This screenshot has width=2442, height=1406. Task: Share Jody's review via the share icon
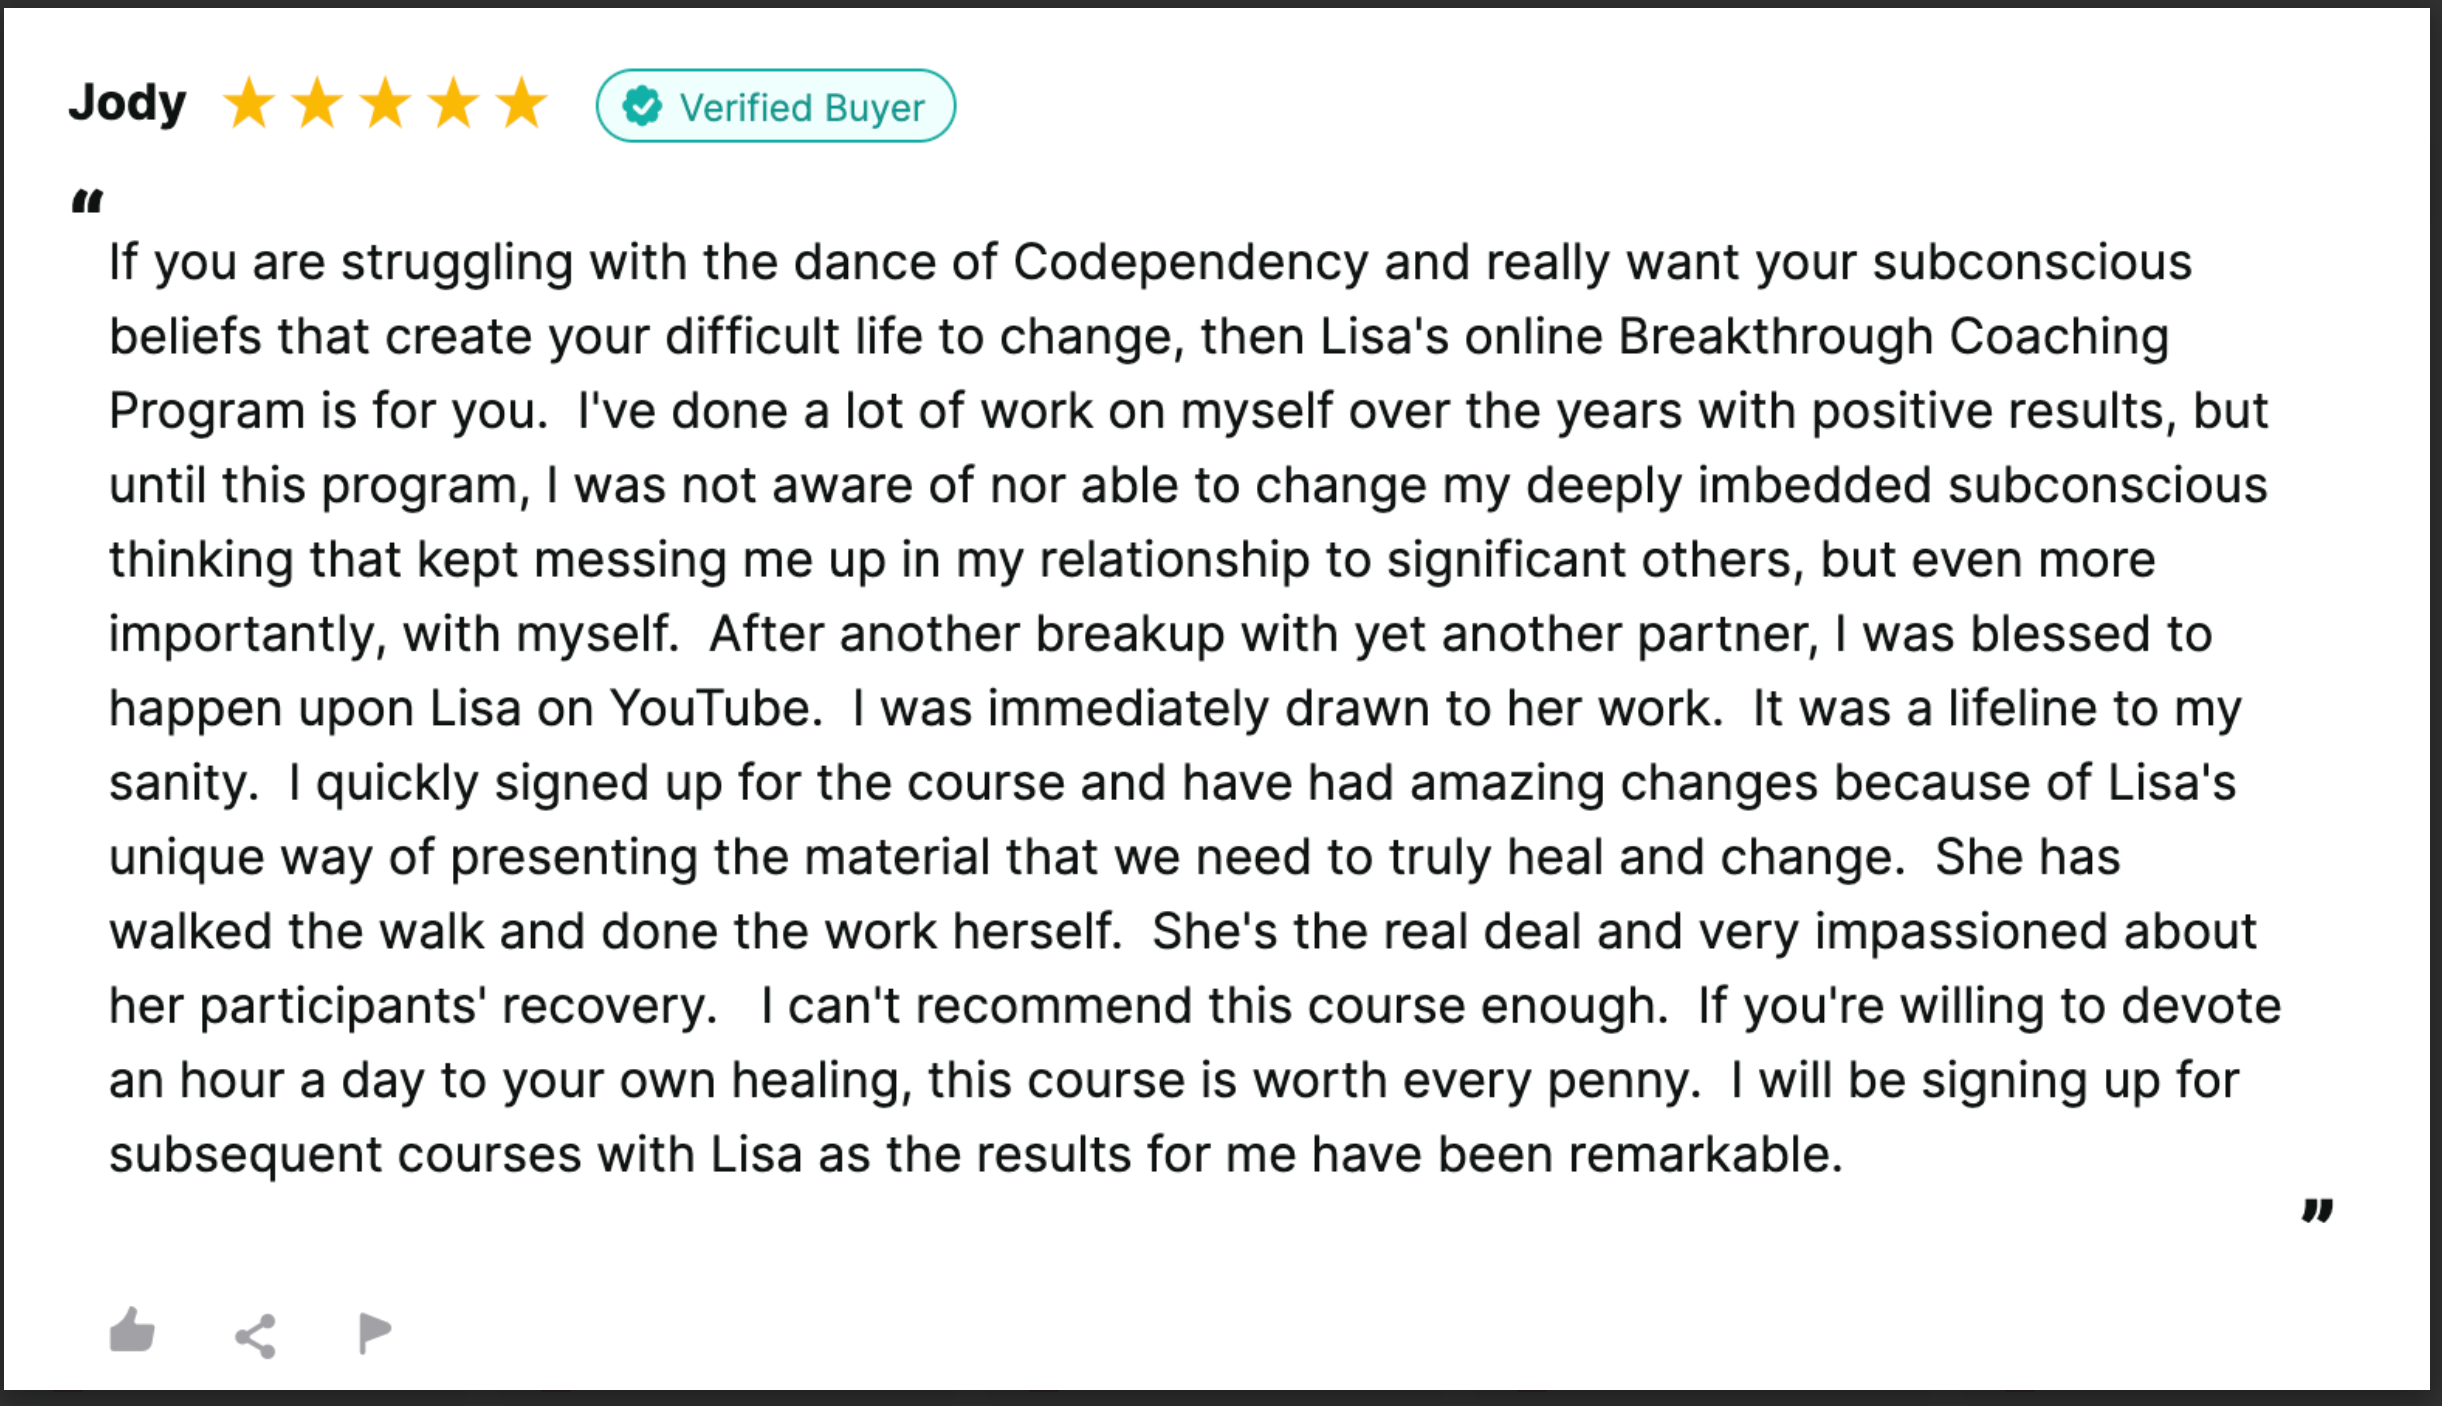[255, 1336]
